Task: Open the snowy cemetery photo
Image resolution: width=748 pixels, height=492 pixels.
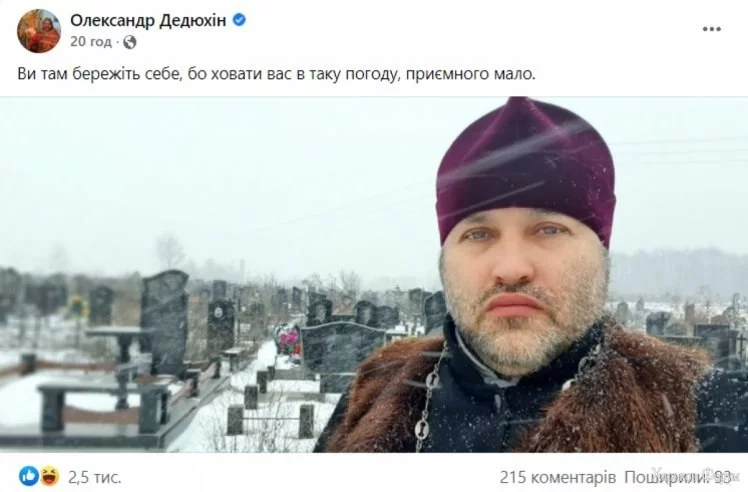Action: [x=374, y=275]
